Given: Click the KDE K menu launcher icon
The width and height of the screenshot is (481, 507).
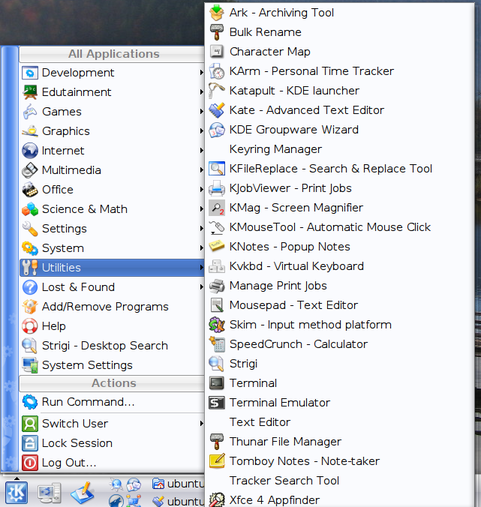Looking at the screenshot, I should point(16,492).
